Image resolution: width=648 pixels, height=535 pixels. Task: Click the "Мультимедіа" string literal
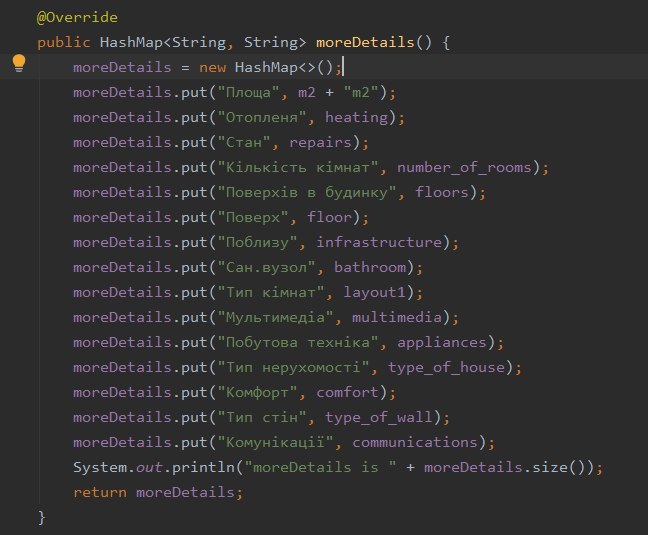(276, 317)
